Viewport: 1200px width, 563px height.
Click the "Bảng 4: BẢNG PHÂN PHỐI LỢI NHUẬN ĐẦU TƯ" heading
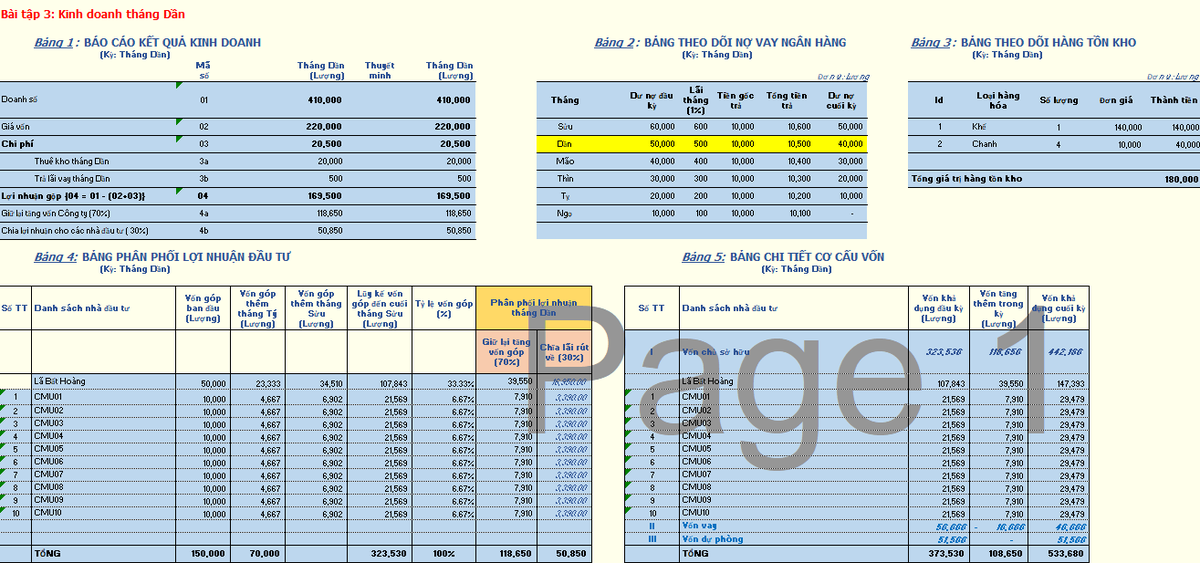[162, 257]
